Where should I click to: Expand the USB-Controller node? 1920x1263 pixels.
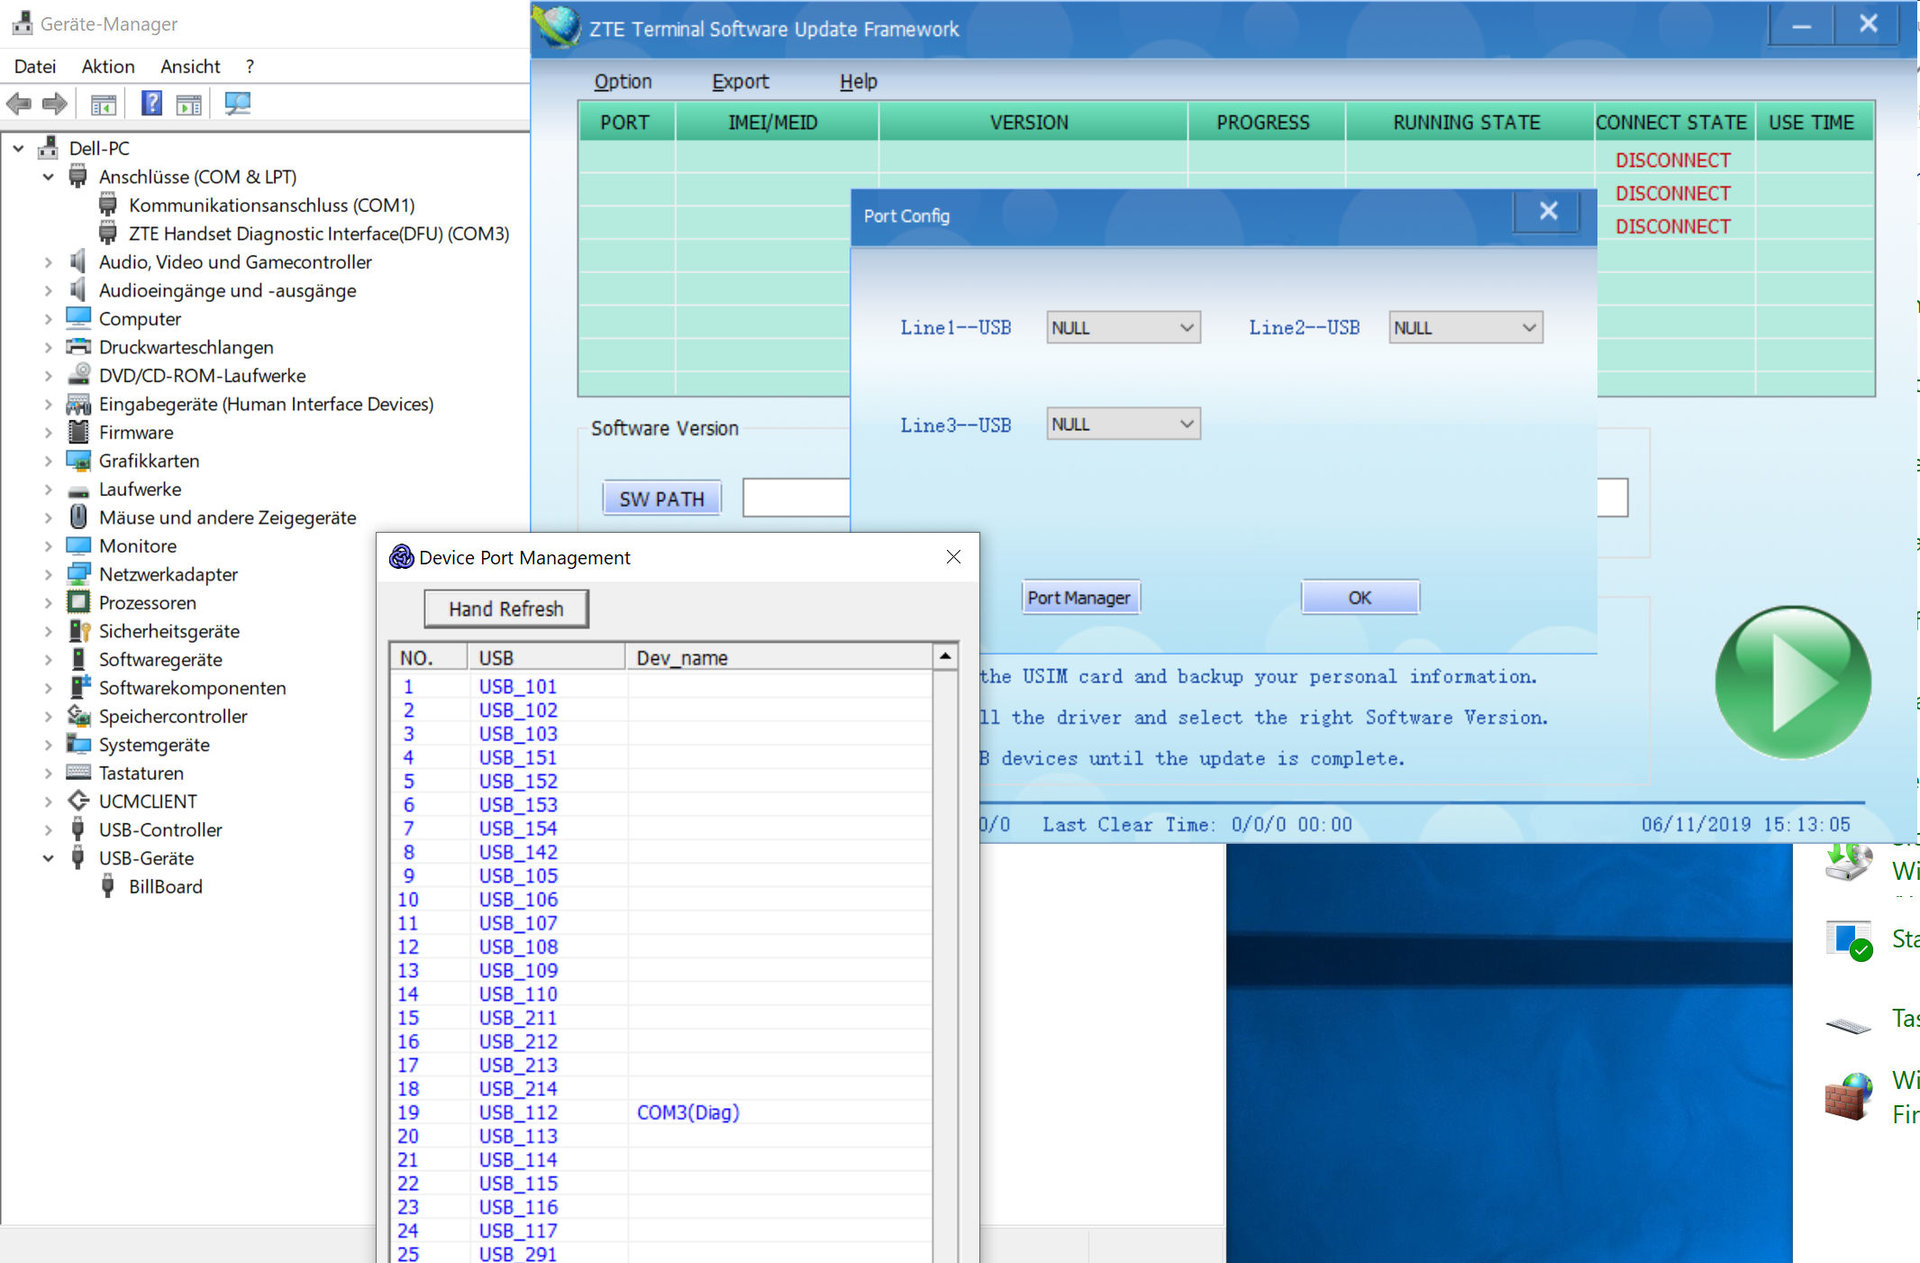click(48, 830)
